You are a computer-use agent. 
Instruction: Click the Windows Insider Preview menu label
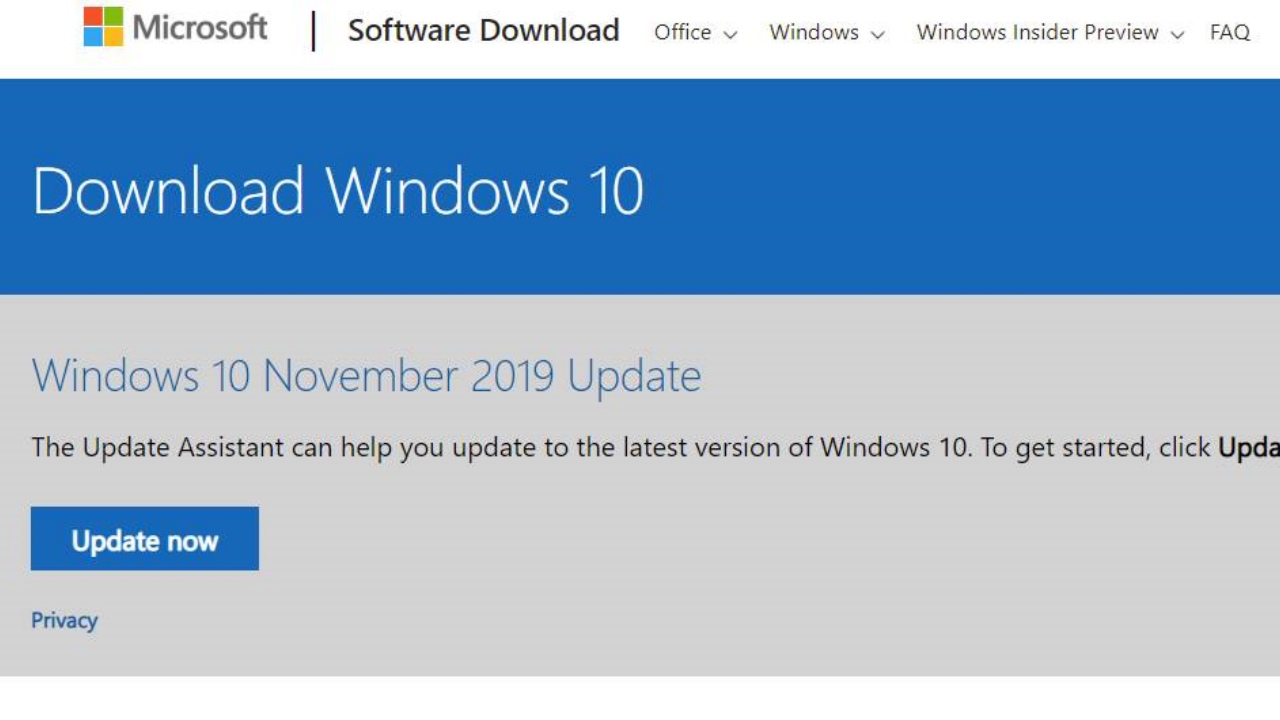1040,33
